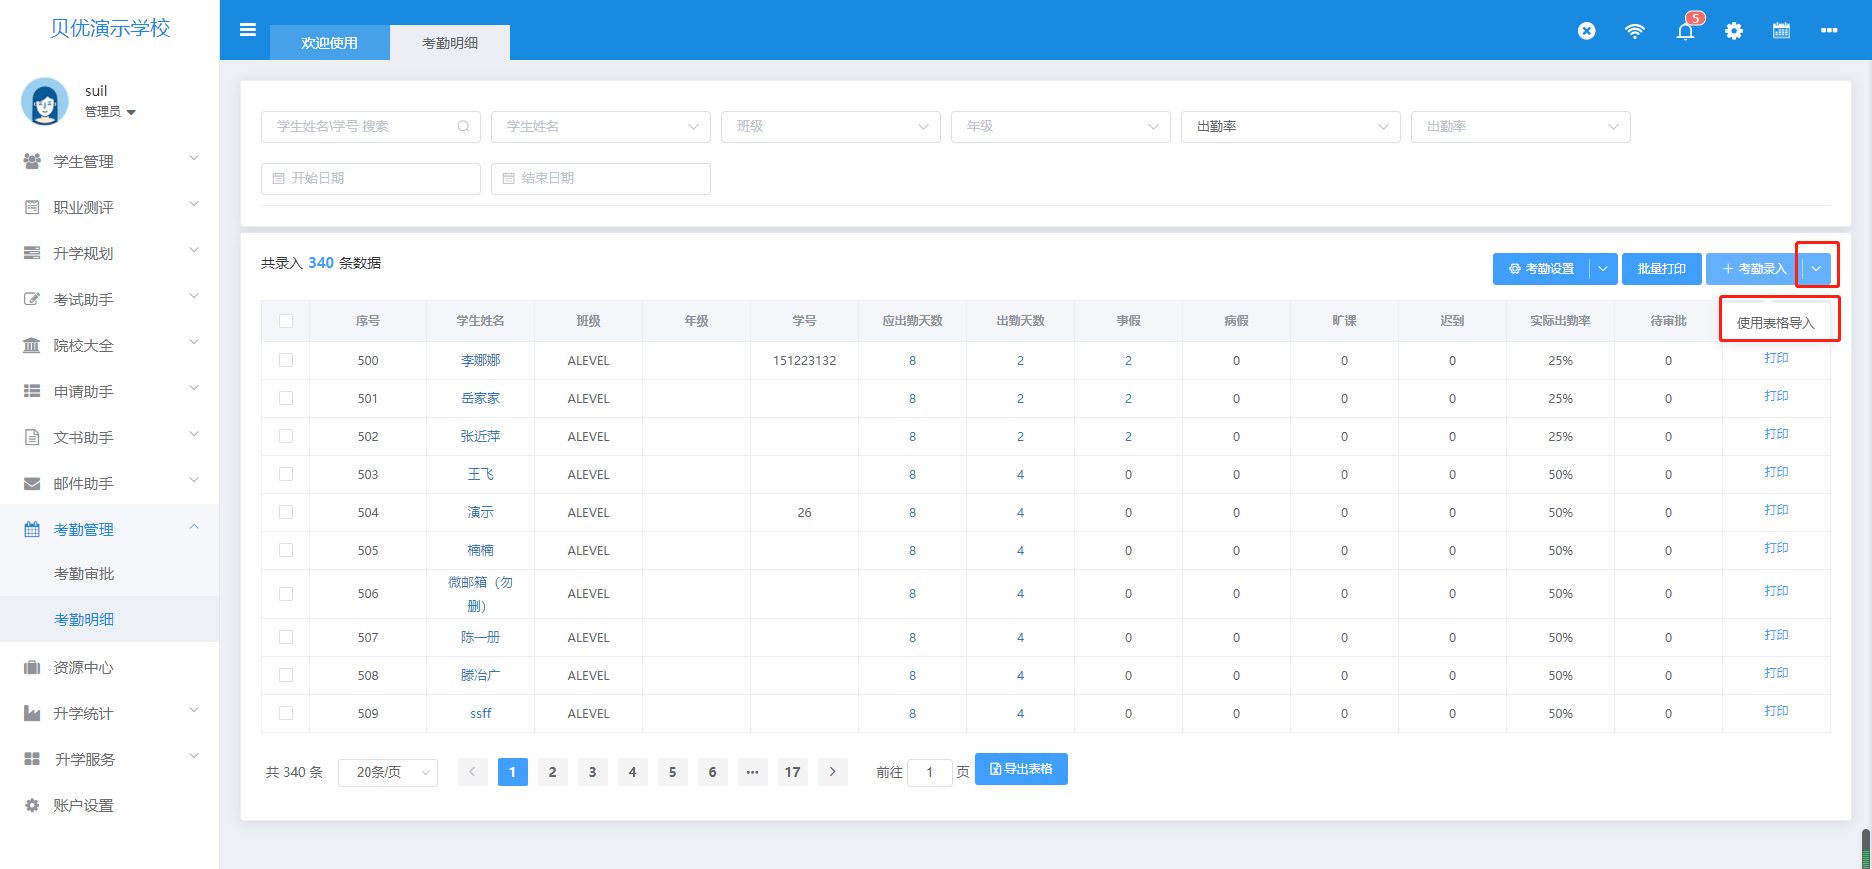Check the select-all checkbox in table header
This screenshot has height=869, width=1872.
(x=286, y=321)
